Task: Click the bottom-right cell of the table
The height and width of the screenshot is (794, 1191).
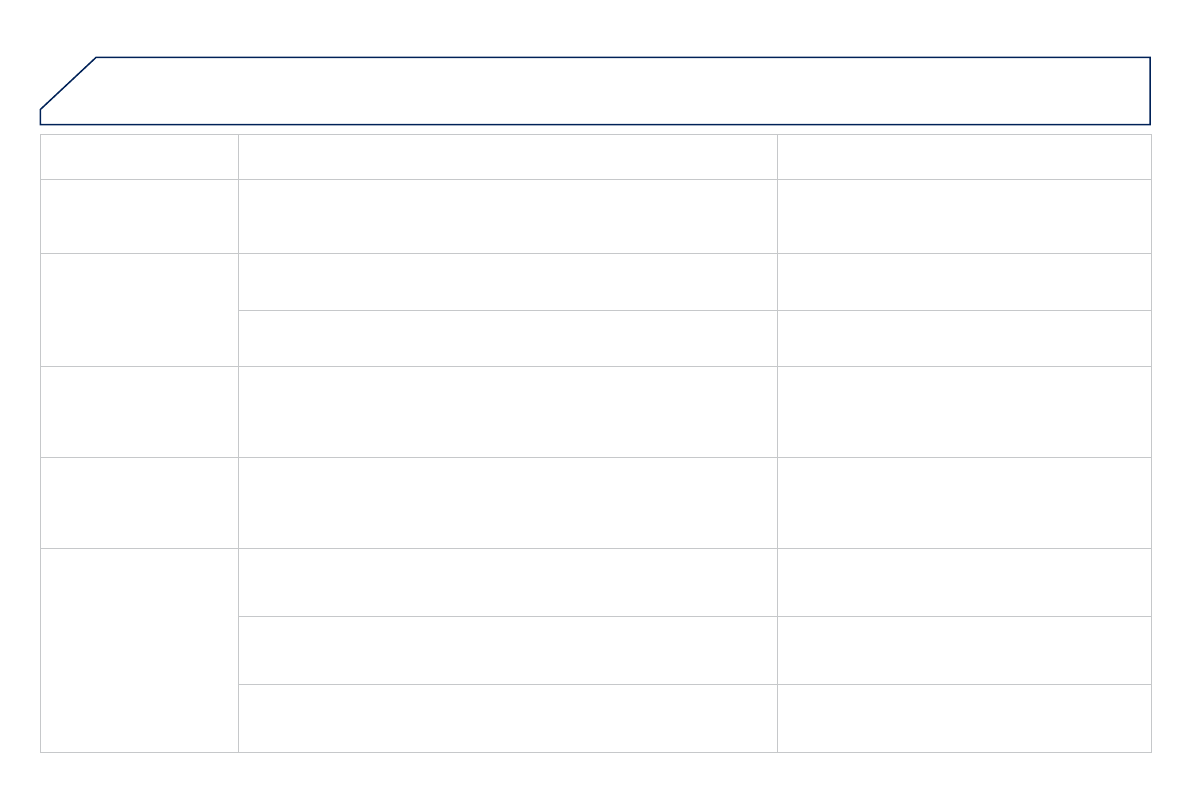Action: click(x=963, y=718)
